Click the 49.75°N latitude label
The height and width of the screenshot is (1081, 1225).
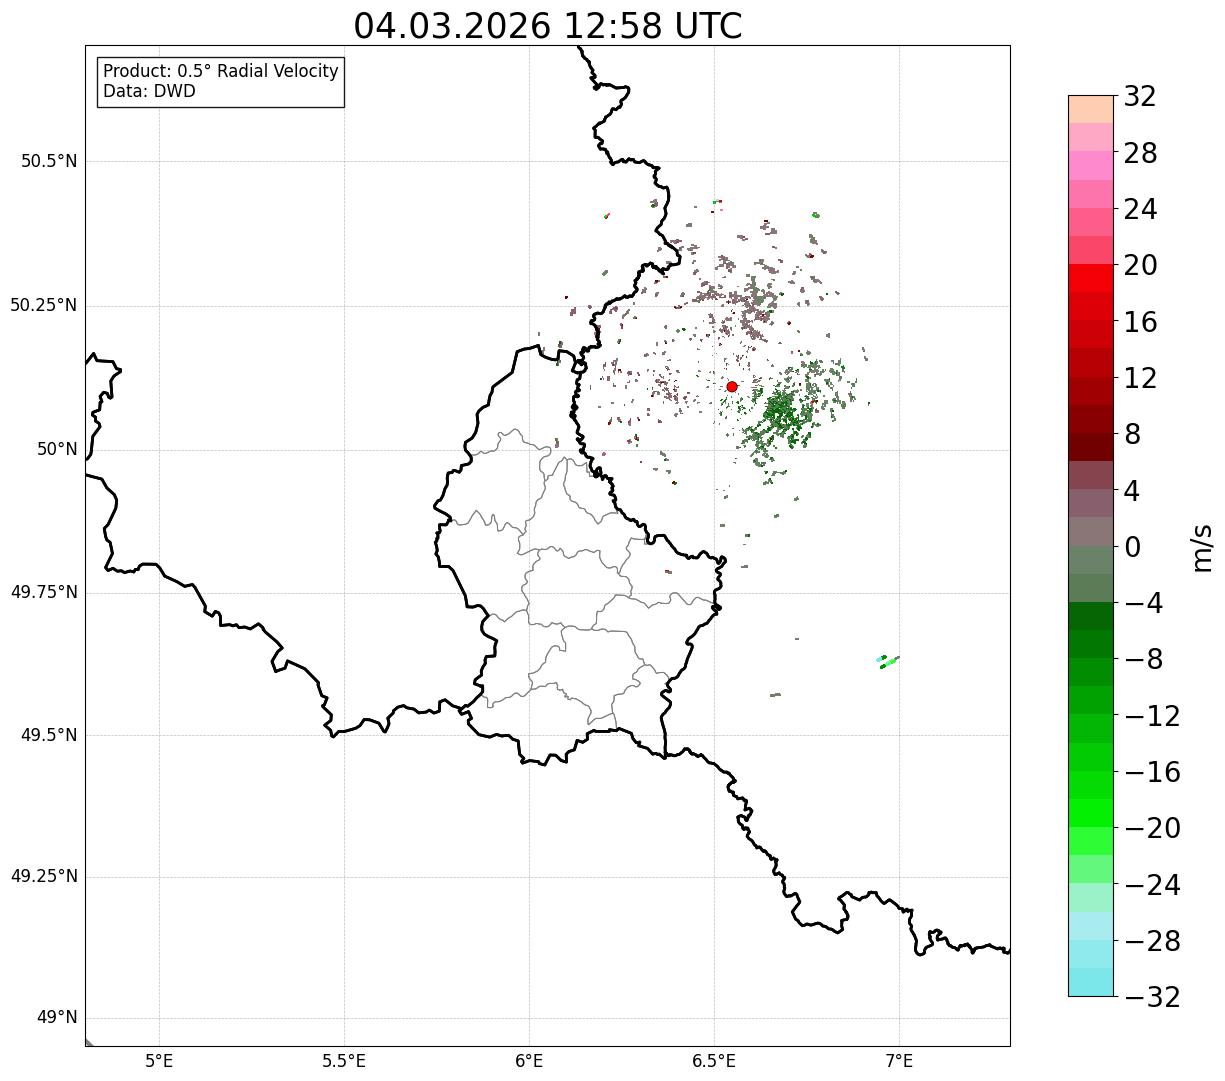[x=44, y=592]
